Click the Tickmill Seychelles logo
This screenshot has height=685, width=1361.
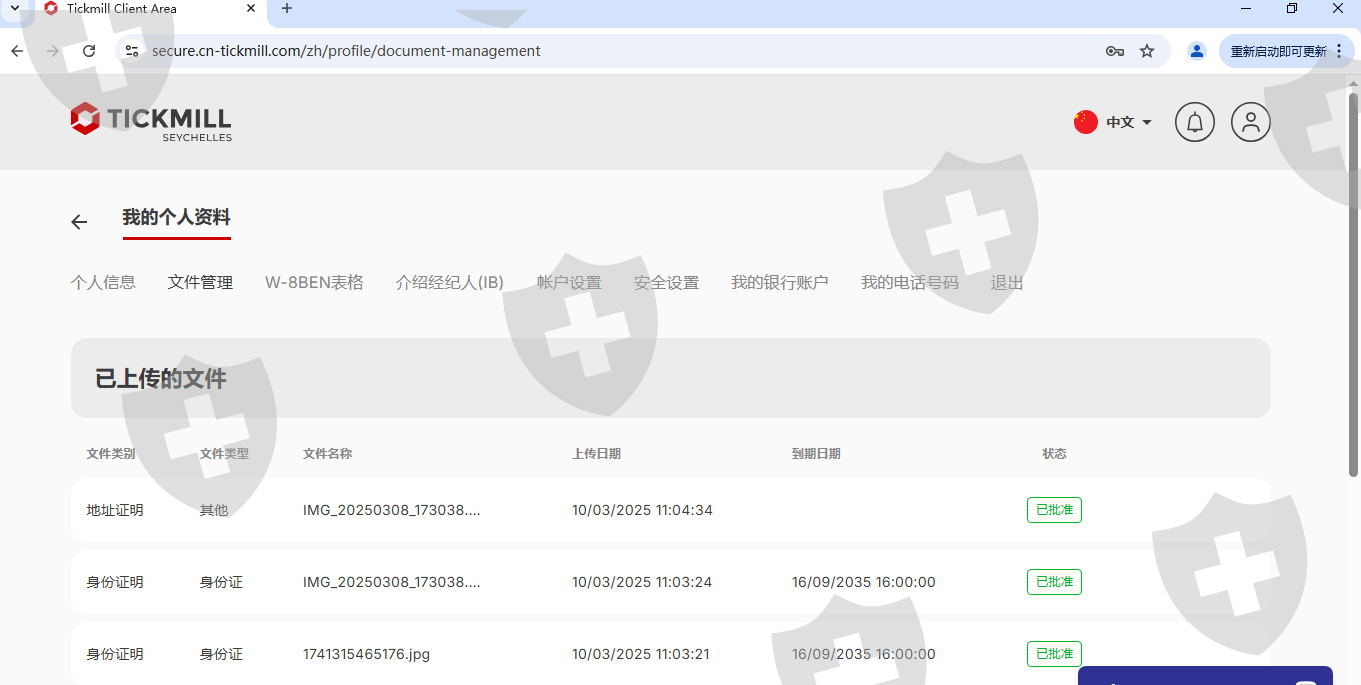click(x=151, y=121)
